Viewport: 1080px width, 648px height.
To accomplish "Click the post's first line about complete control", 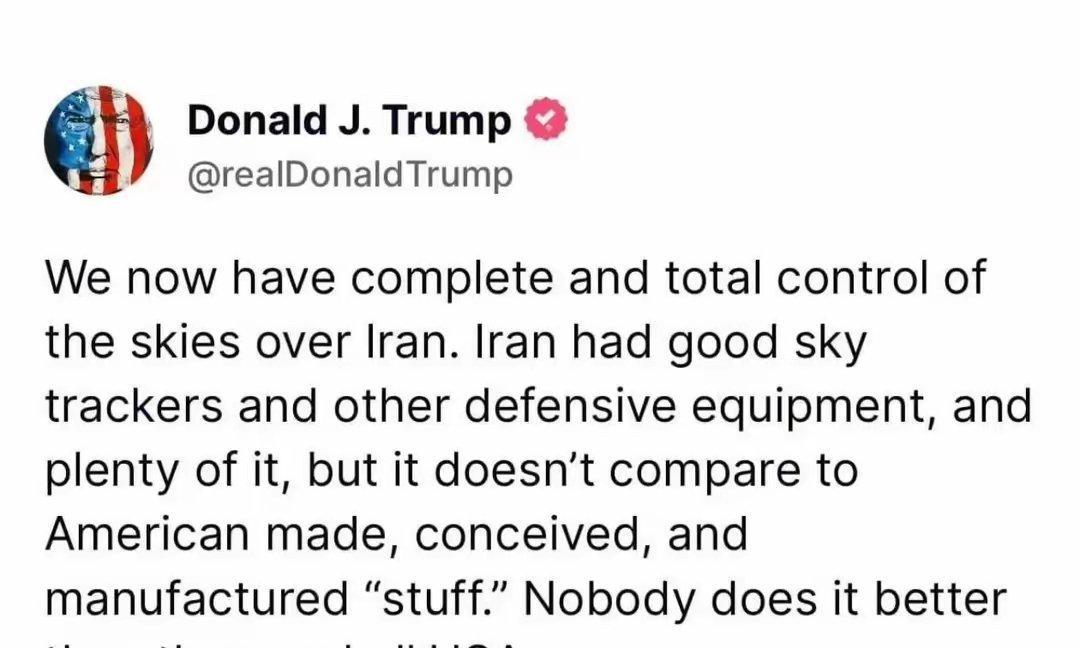I will tap(516, 277).
